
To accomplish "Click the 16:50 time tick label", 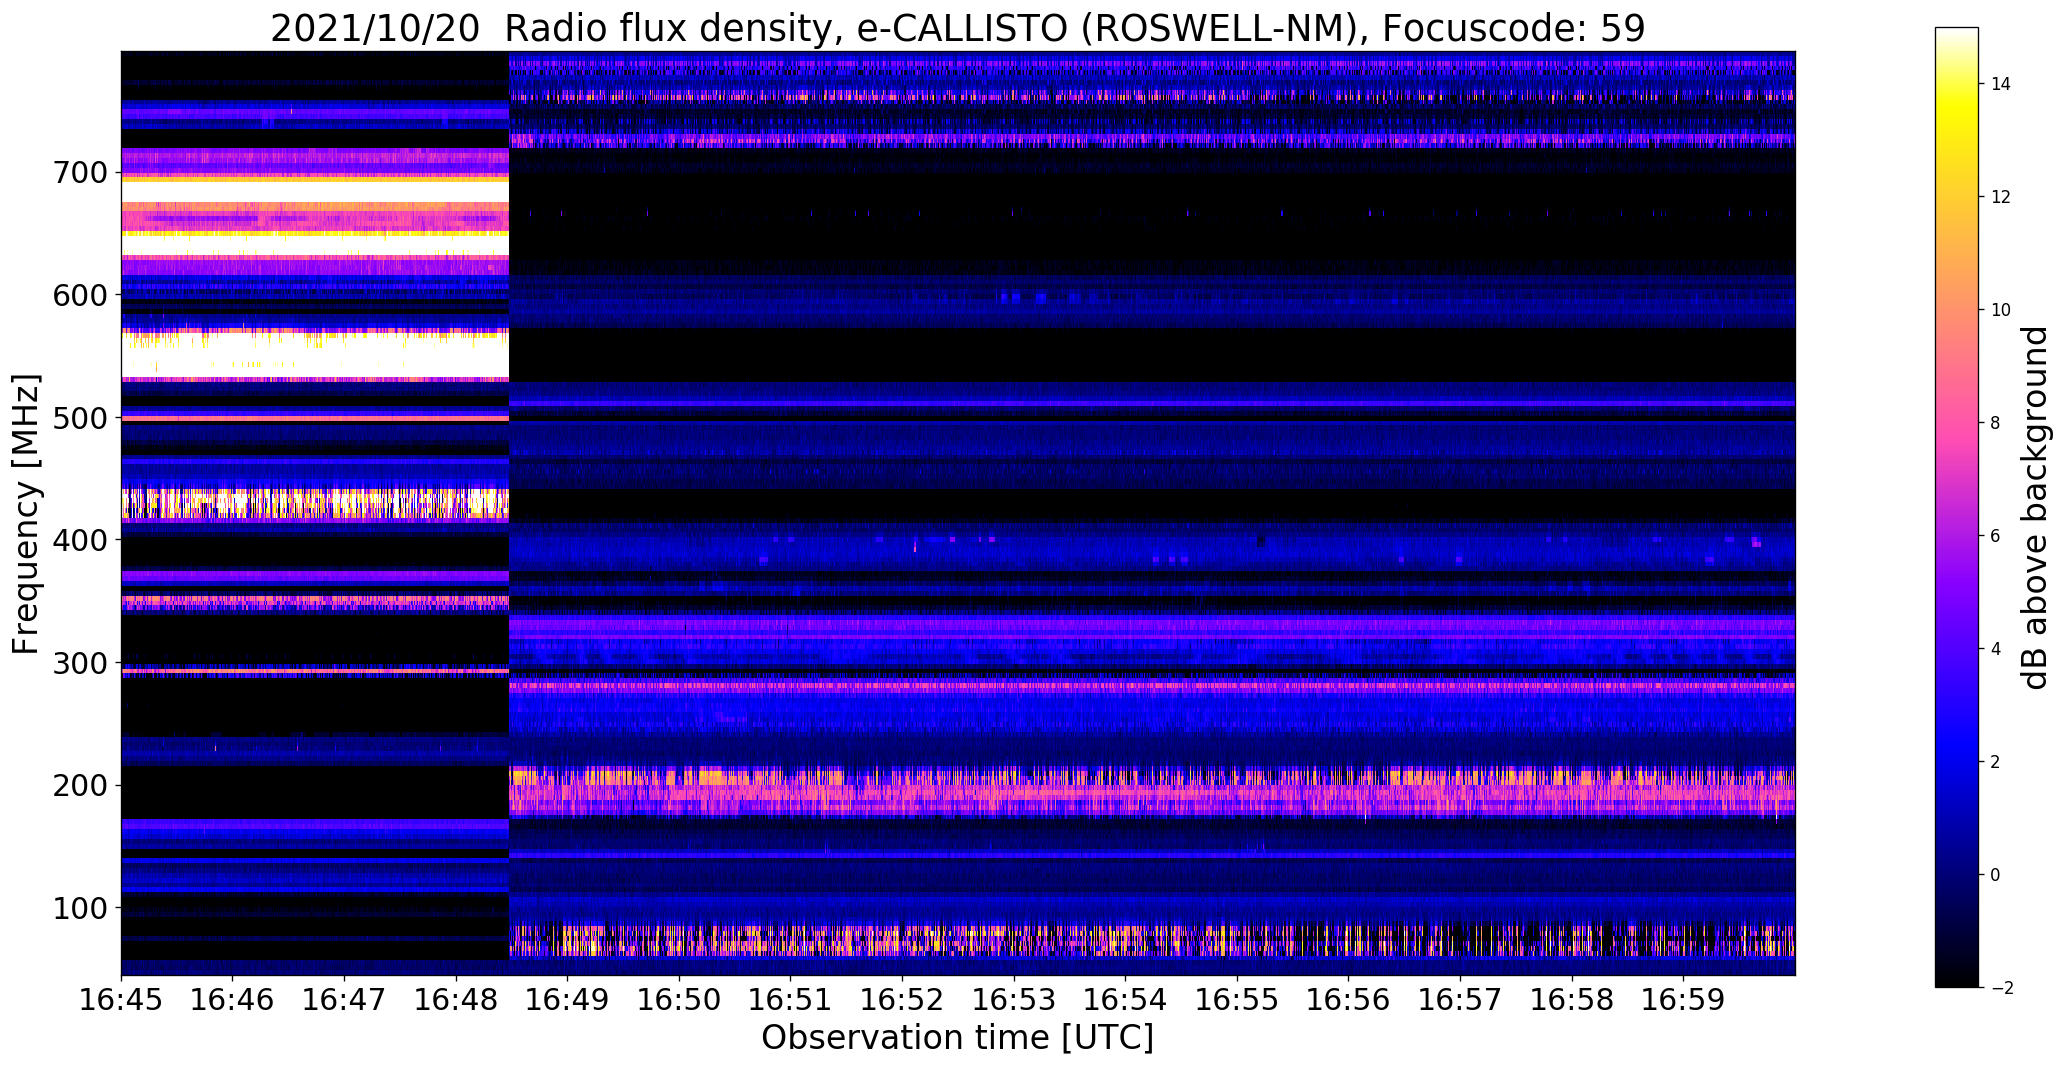I will tap(680, 1000).
